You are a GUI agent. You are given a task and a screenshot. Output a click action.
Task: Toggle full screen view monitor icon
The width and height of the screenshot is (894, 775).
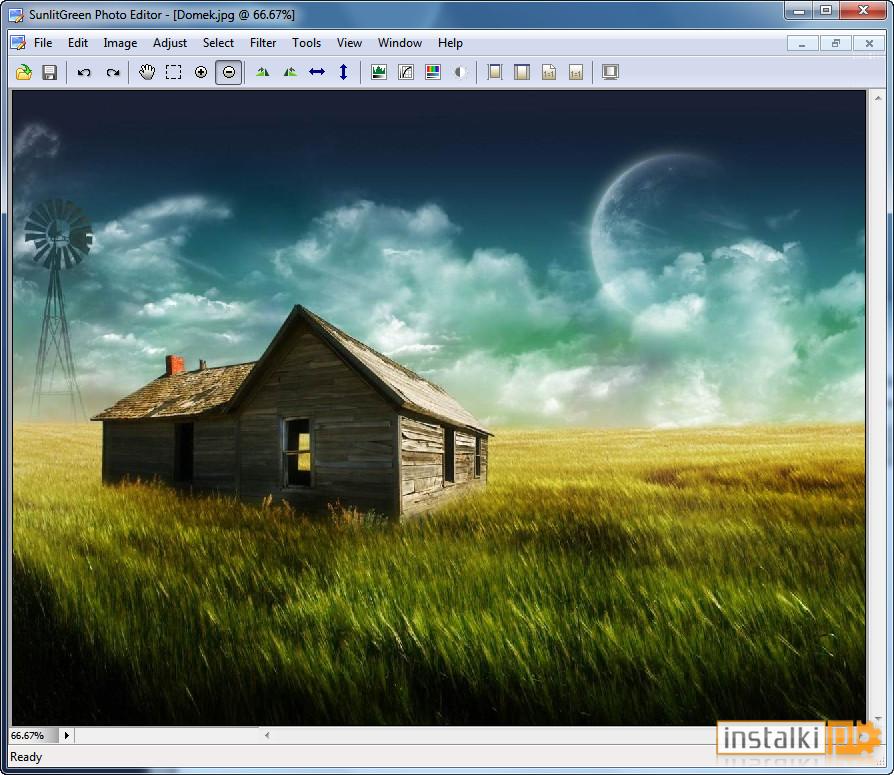(x=610, y=72)
